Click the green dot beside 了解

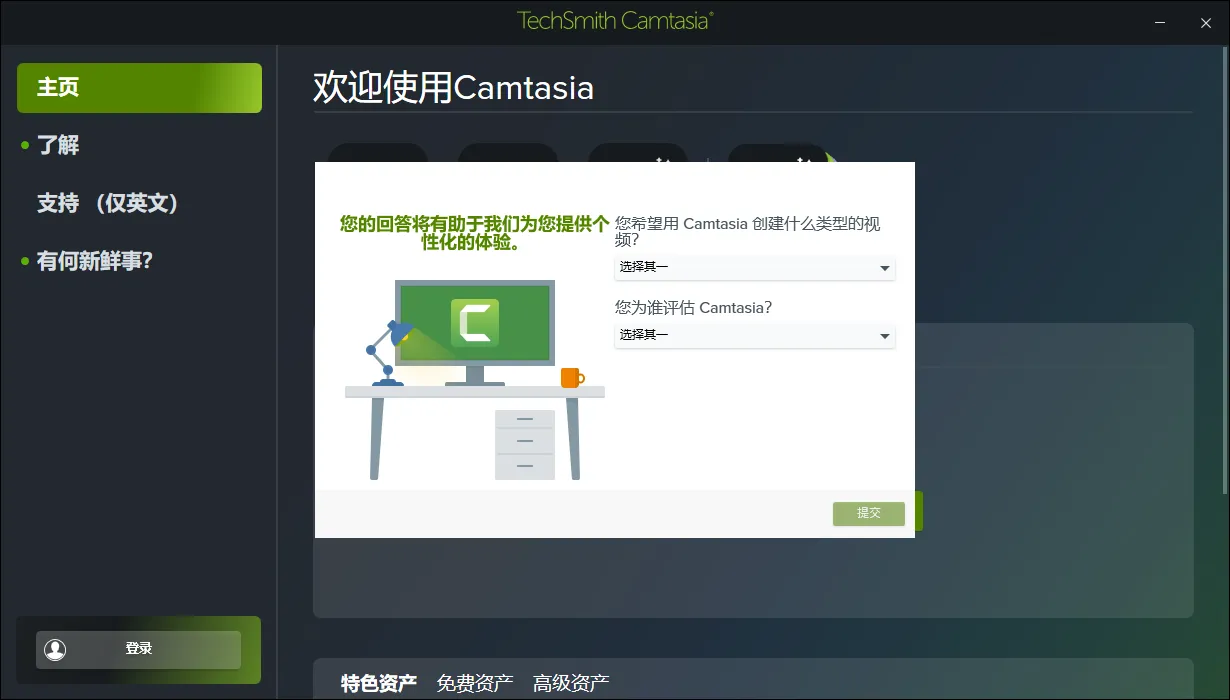pyautogui.click(x=25, y=146)
